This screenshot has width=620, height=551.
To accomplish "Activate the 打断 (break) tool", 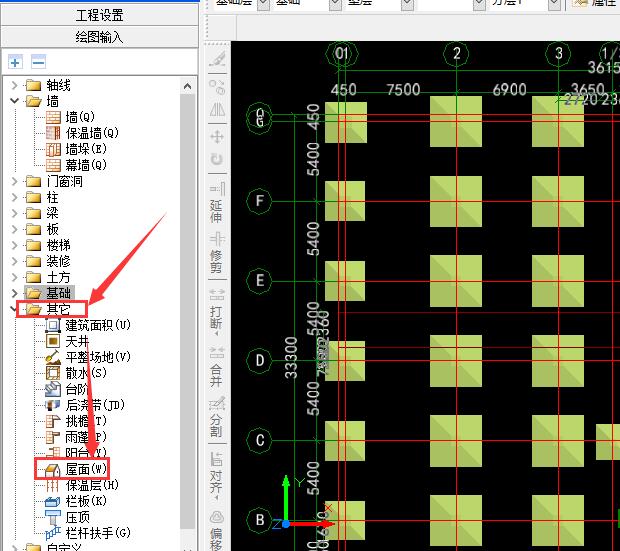I will pos(217,309).
